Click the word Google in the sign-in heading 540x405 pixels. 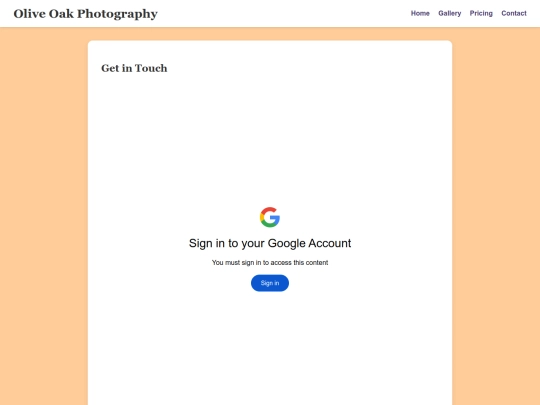tap(287, 243)
